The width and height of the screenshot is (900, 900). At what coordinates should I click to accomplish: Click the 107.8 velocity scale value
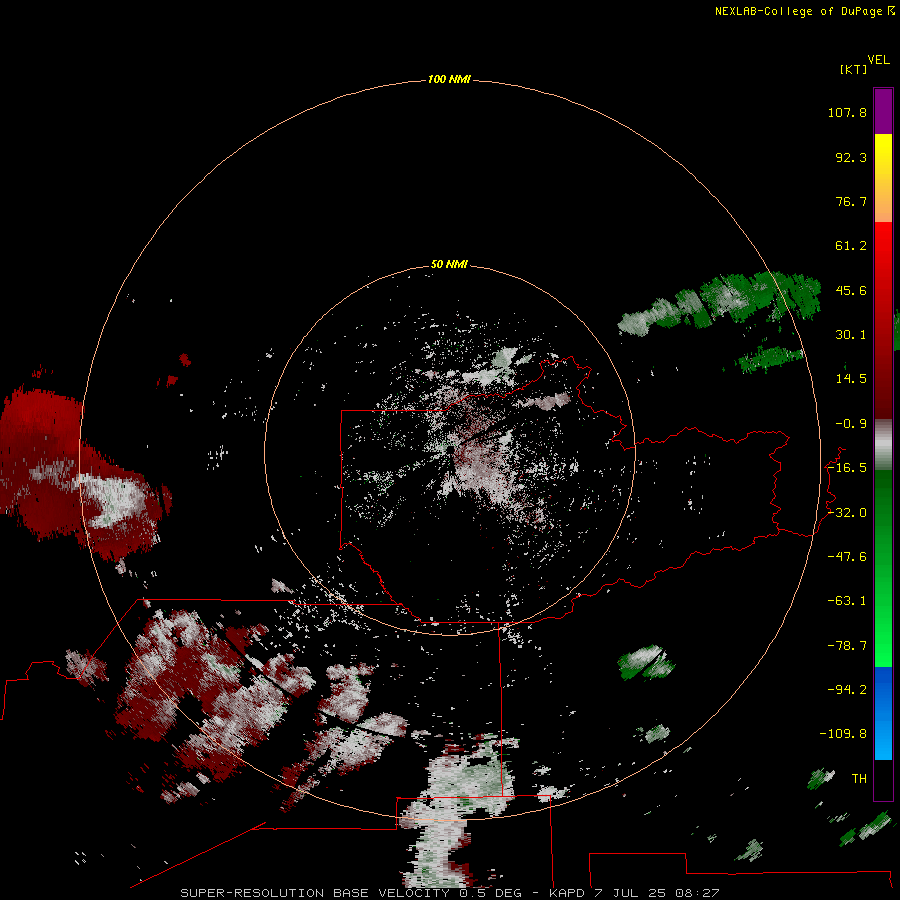click(x=847, y=112)
